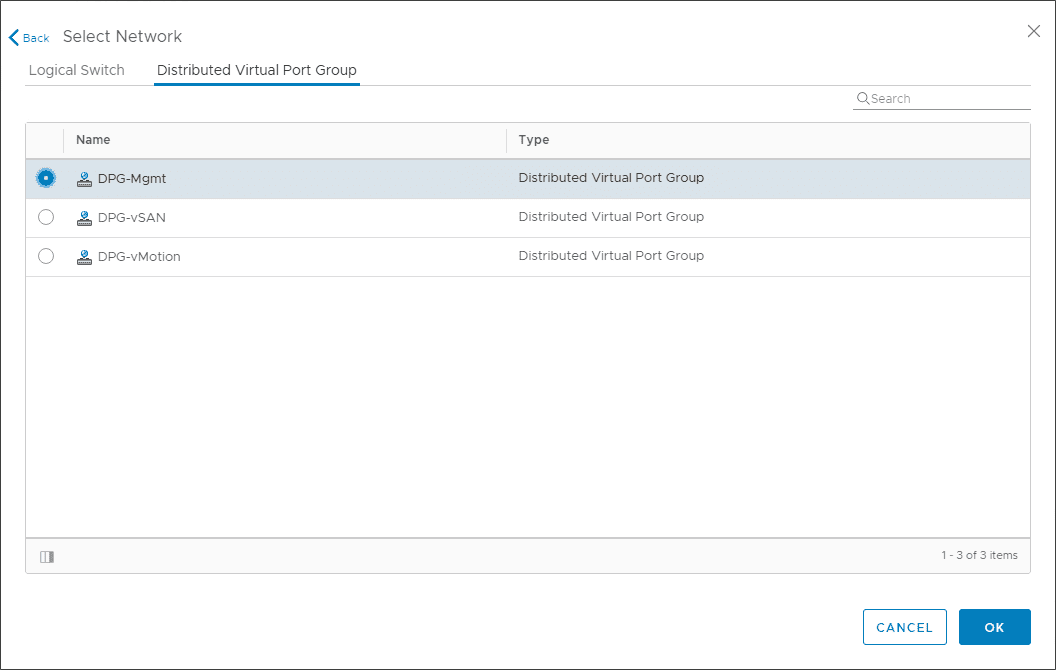1056x670 pixels.
Task: Select the DPG-vSAN radio button
Action: (x=45, y=217)
